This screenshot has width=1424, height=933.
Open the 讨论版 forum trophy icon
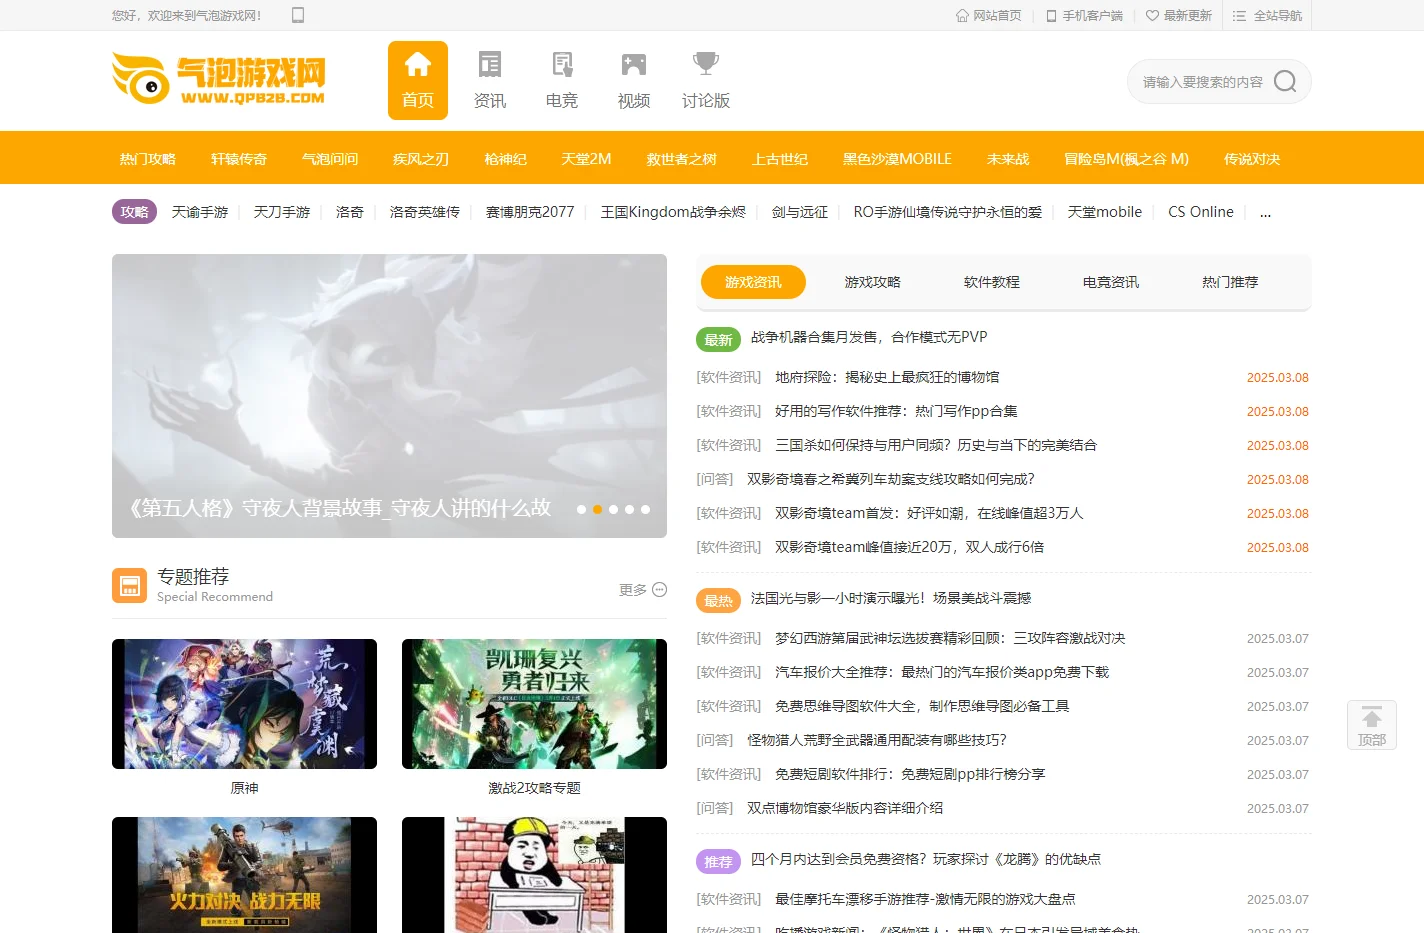click(706, 80)
